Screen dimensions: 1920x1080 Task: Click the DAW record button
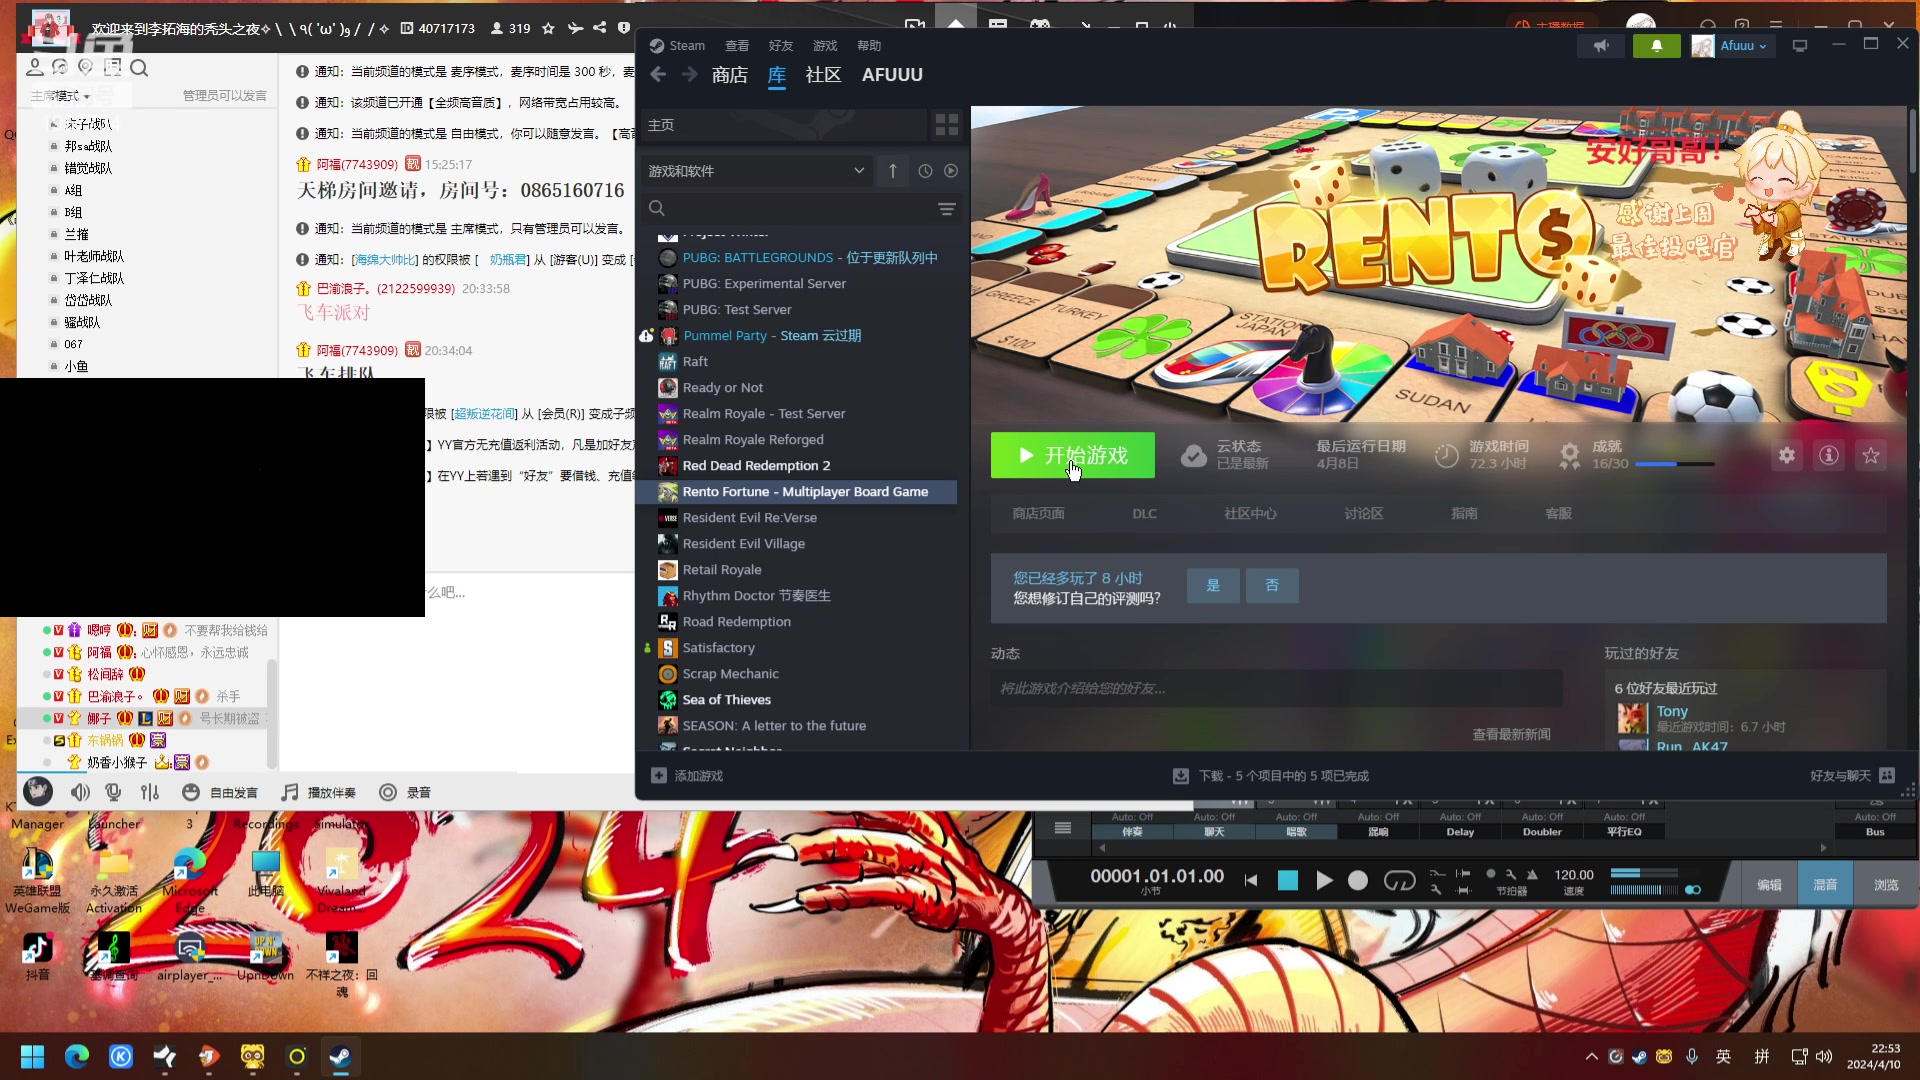[x=1358, y=880]
